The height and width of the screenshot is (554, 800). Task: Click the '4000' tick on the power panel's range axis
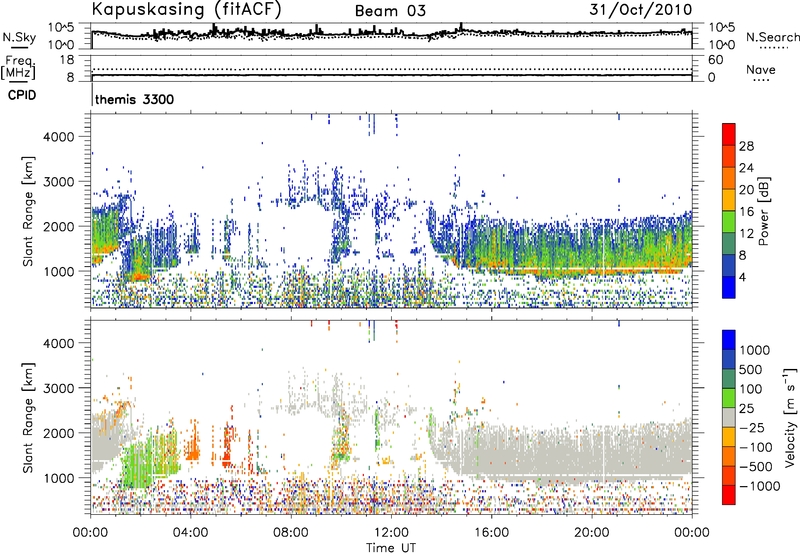pos(59,137)
